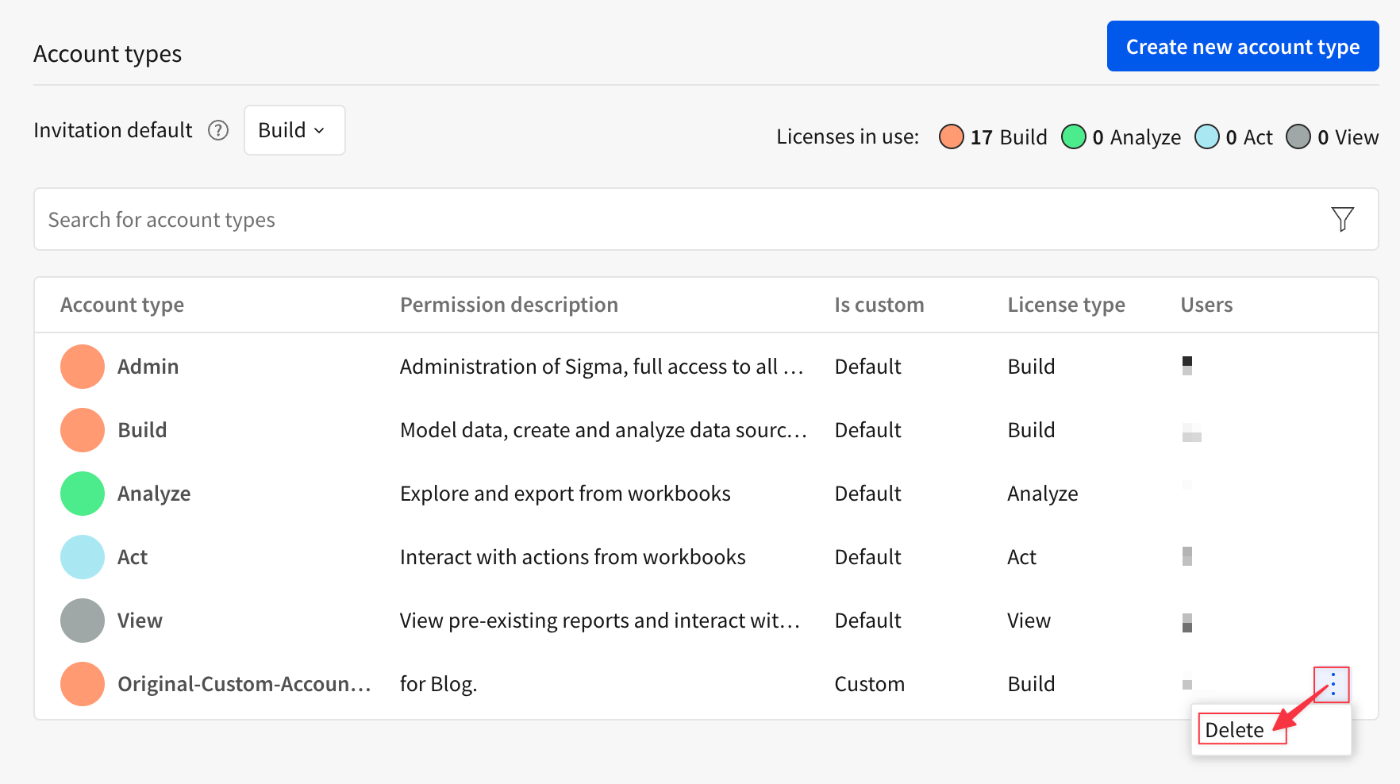Click Permission description column header
Screen dimensions: 1400x784
509,305
